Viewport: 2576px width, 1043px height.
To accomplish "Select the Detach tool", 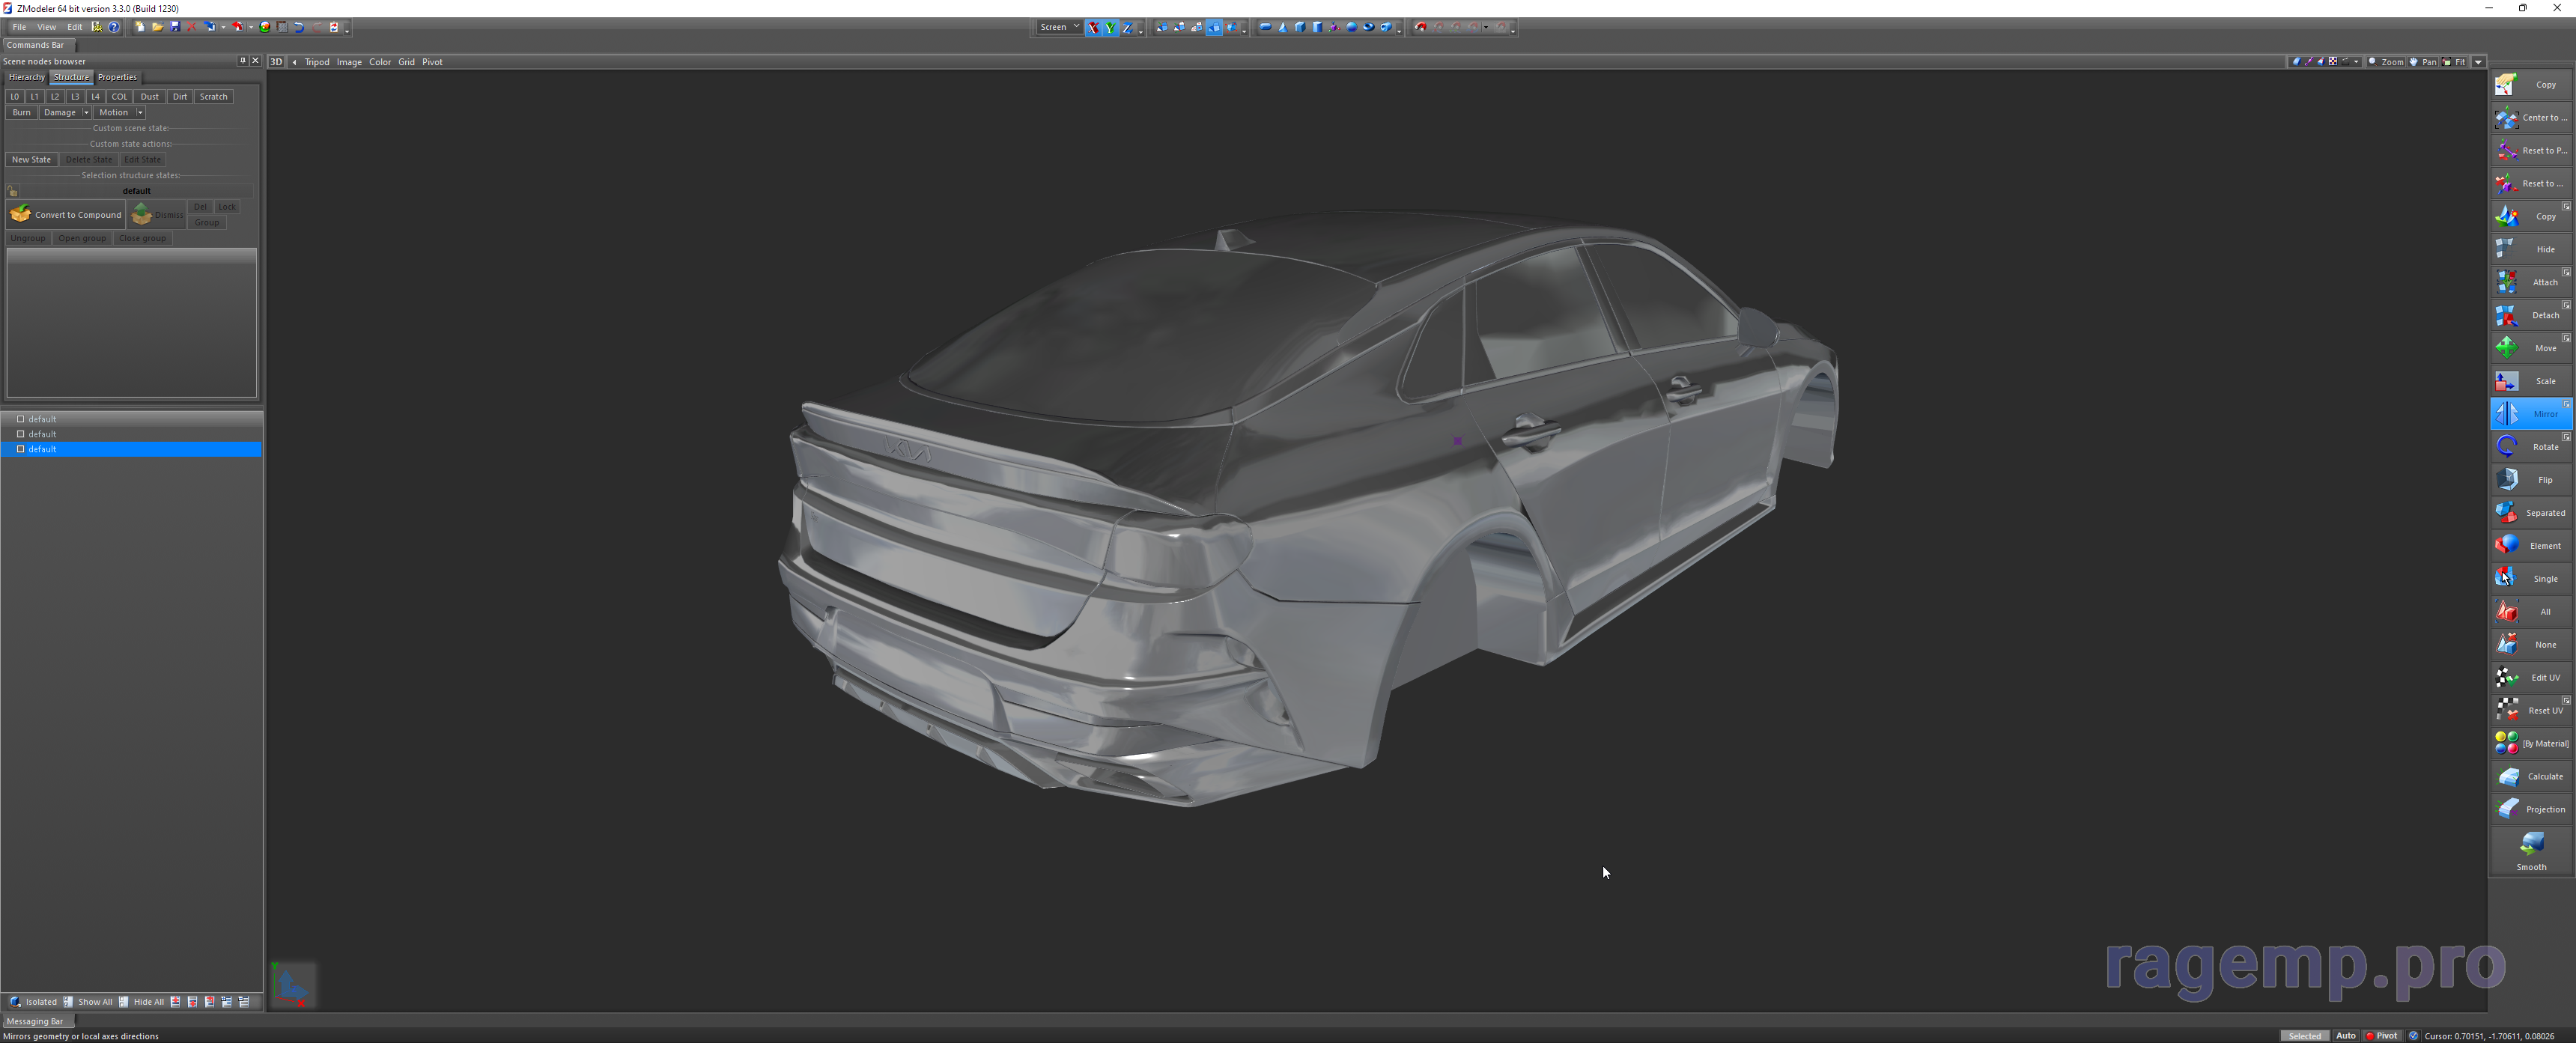I will tap(2530, 314).
